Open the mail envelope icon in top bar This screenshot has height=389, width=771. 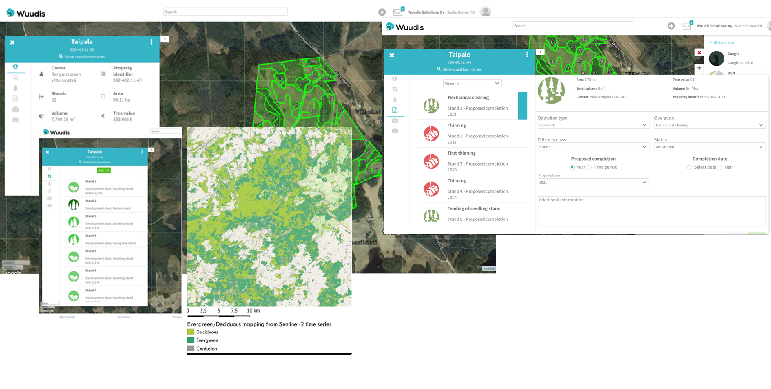pyautogui.click(x=397, y=12)
